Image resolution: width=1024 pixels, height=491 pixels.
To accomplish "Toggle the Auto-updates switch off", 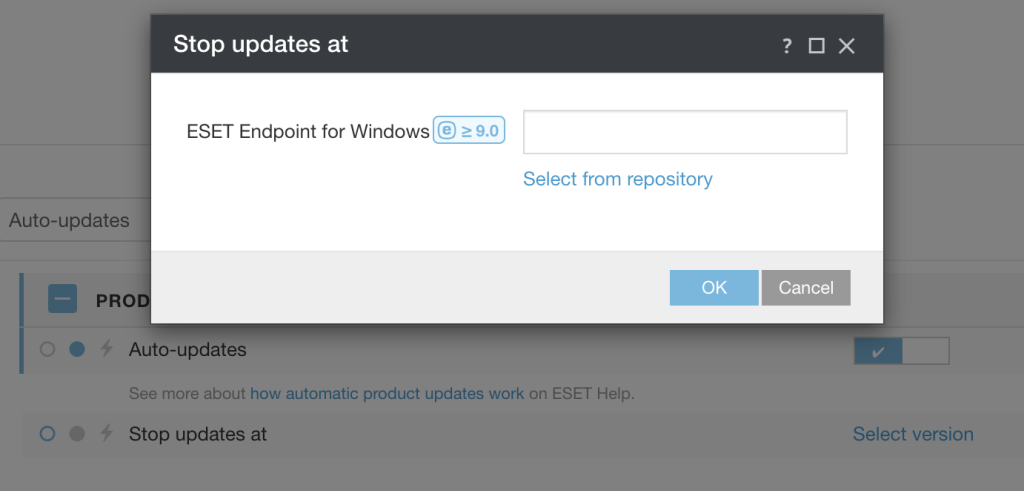I will pyautogui.click(x=900, y=351).
